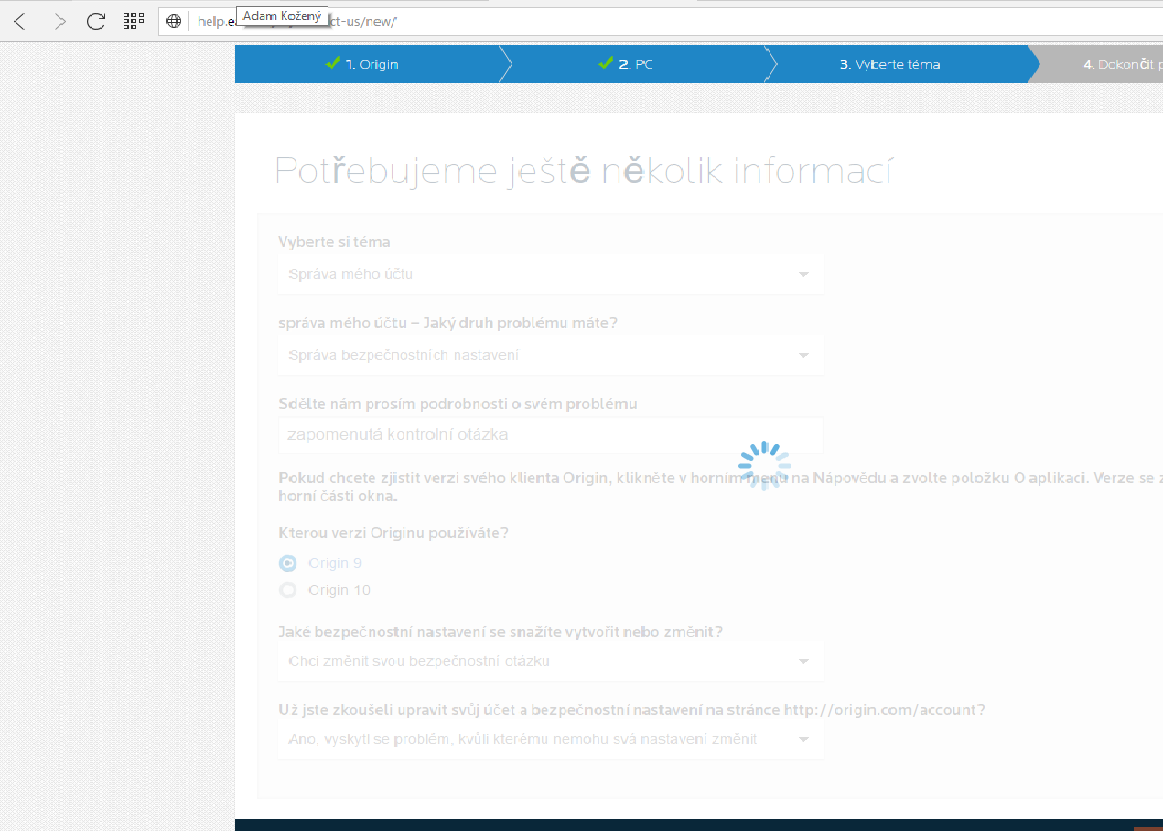Open the apps grid icon in toolbar
The height and width of the screenshot is (831, 1163).
click(x=134, y=21)
